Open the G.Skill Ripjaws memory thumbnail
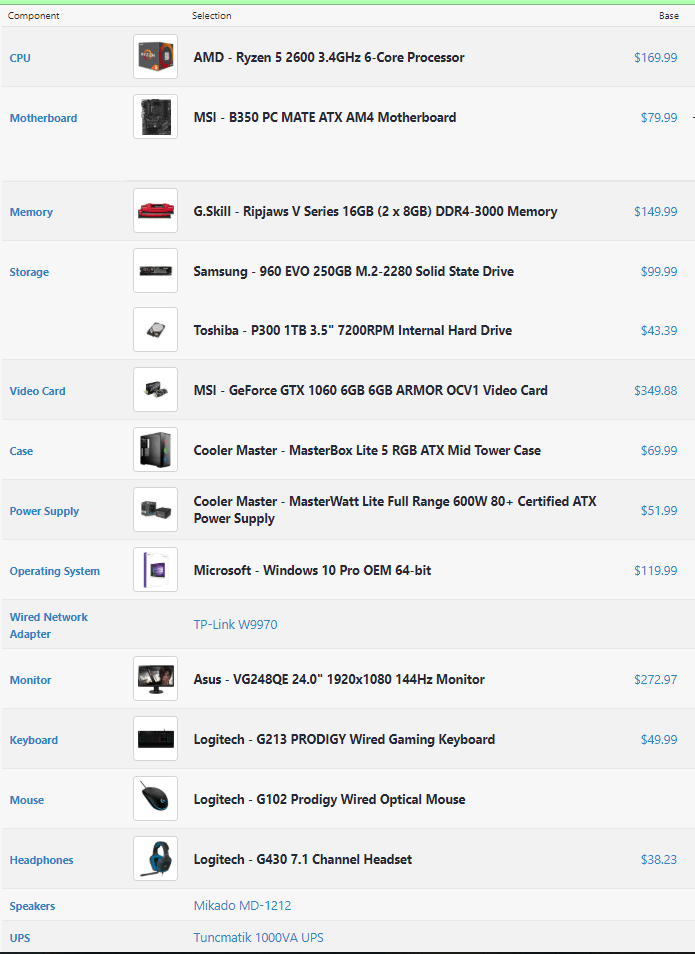 [x=156, y=211]
